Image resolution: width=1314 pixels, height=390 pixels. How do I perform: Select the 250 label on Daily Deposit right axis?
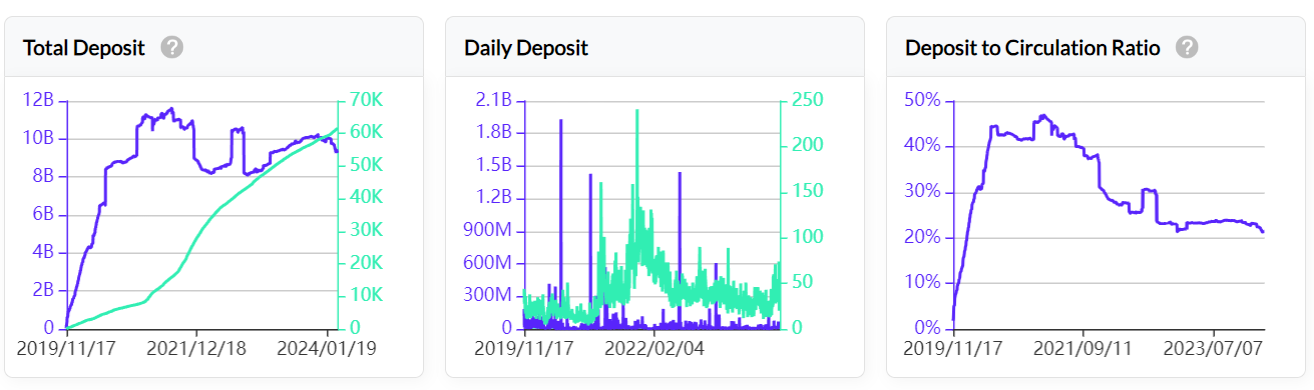pos(808,100)
